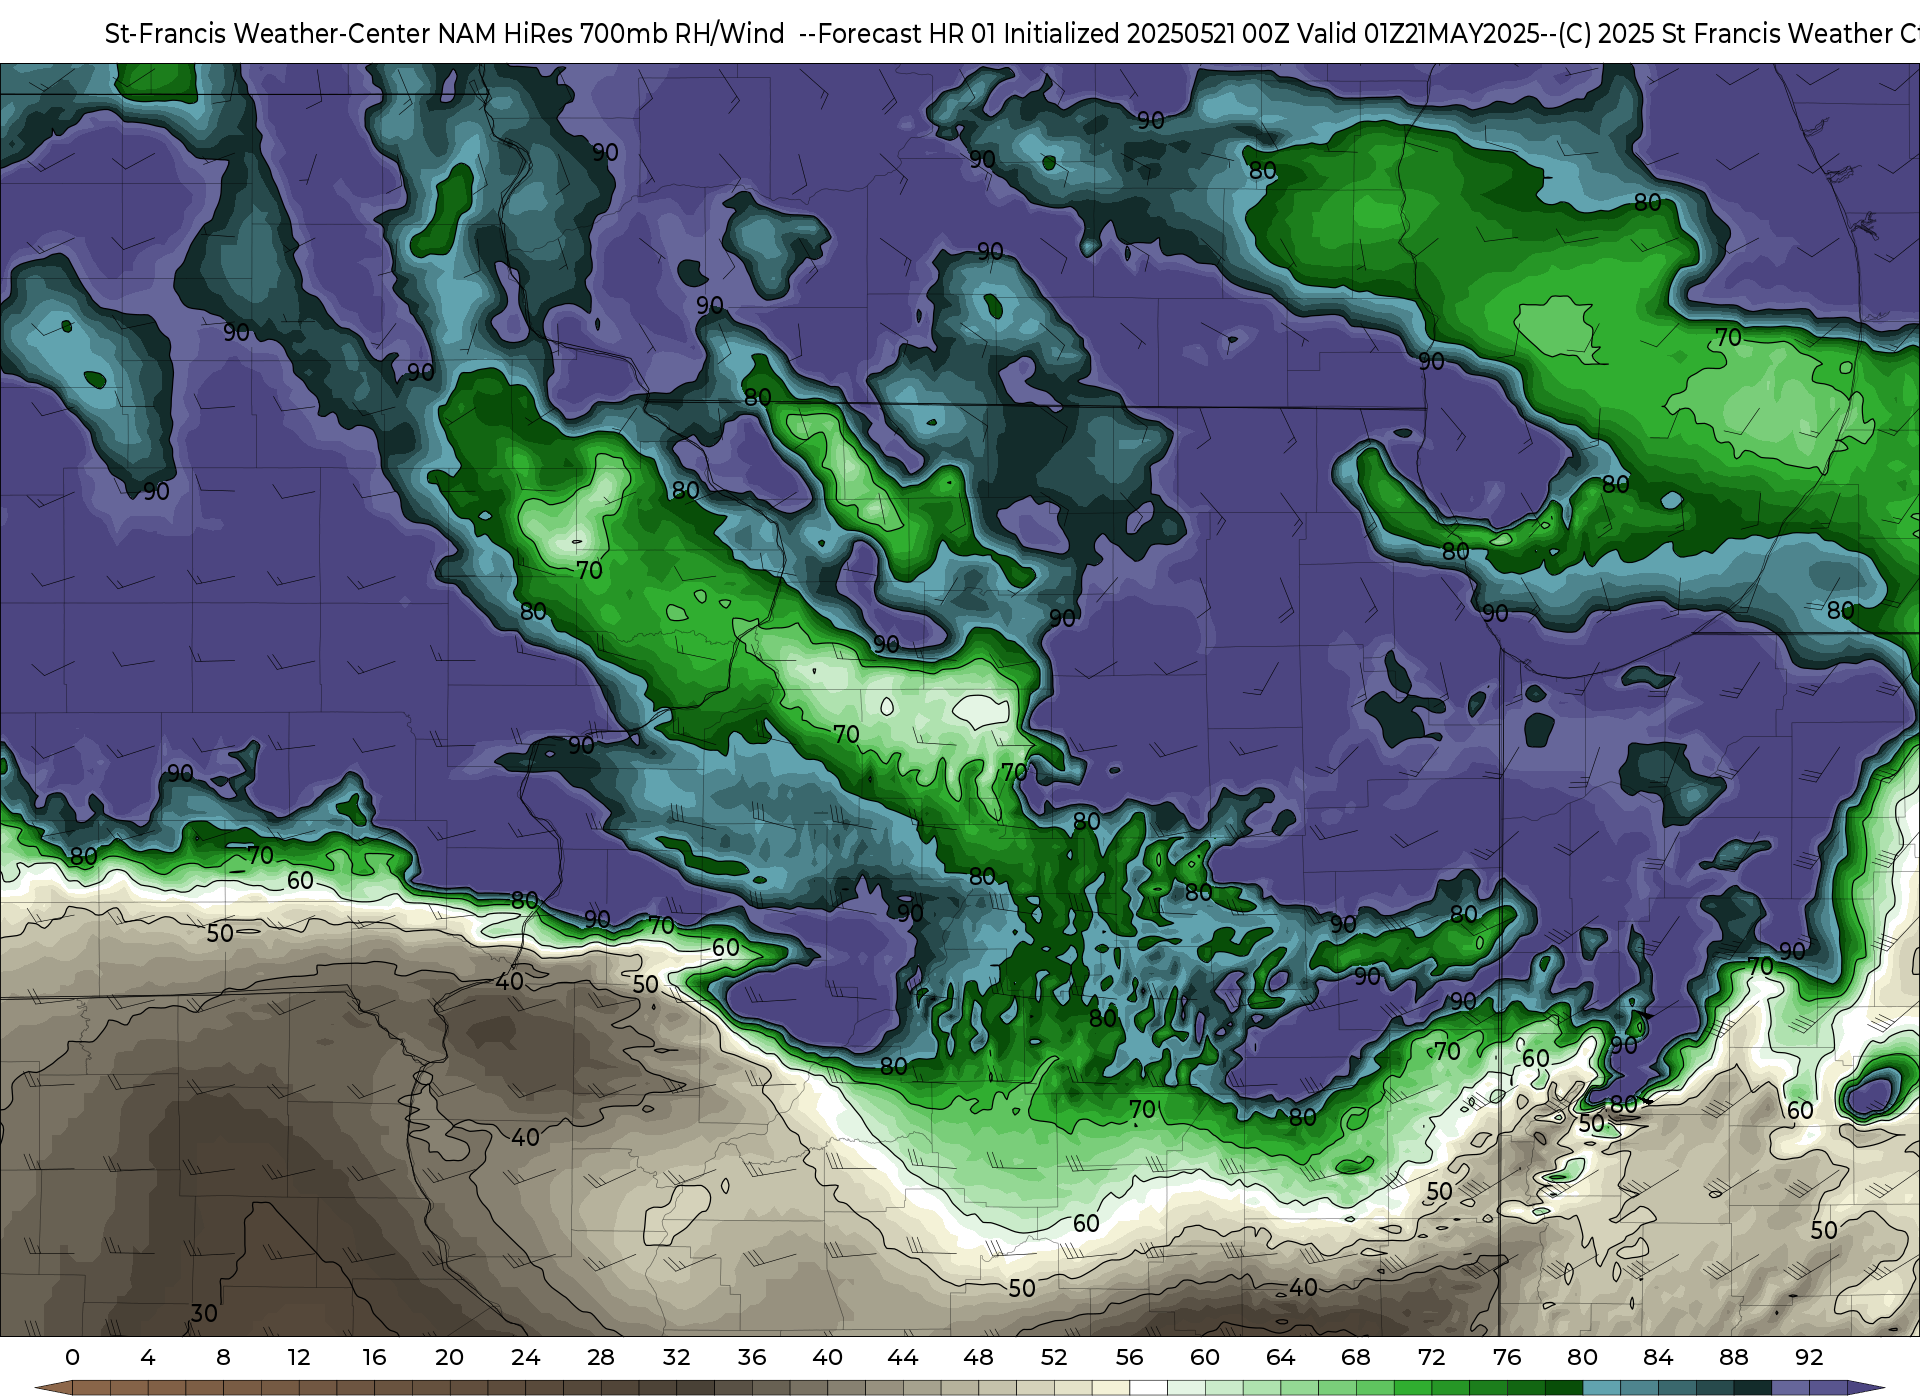The height and width of the screenshot is (1400, 1920).
Task: Click the 'St-Francis Weather-Center' title text
Action: 268,34
